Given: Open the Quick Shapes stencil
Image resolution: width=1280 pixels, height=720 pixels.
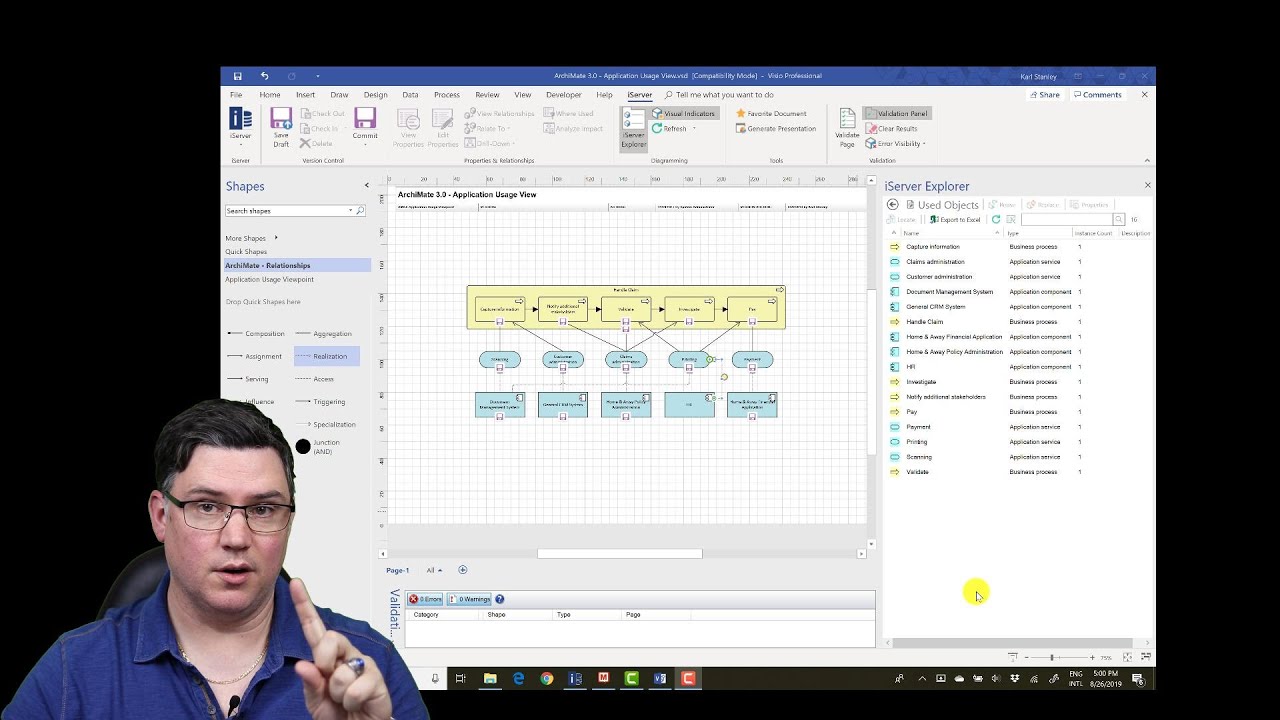Looking at the screenshot, I should click(246, 252).
